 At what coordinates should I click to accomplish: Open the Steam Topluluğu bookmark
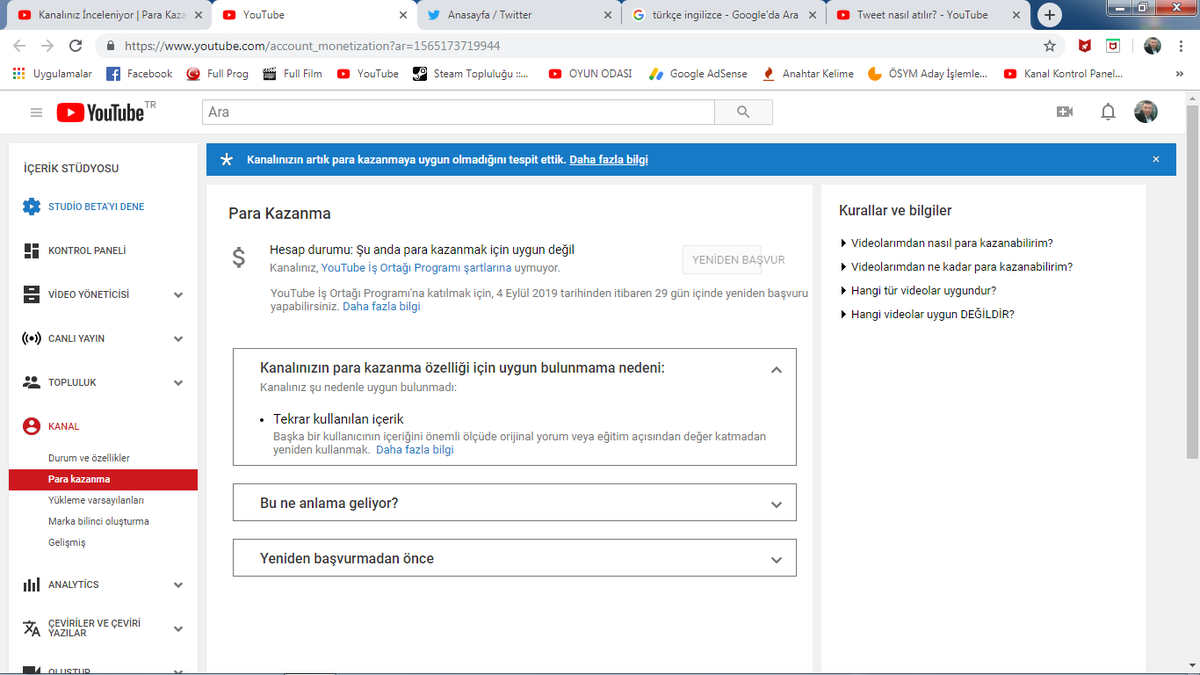tap(471, 73)
